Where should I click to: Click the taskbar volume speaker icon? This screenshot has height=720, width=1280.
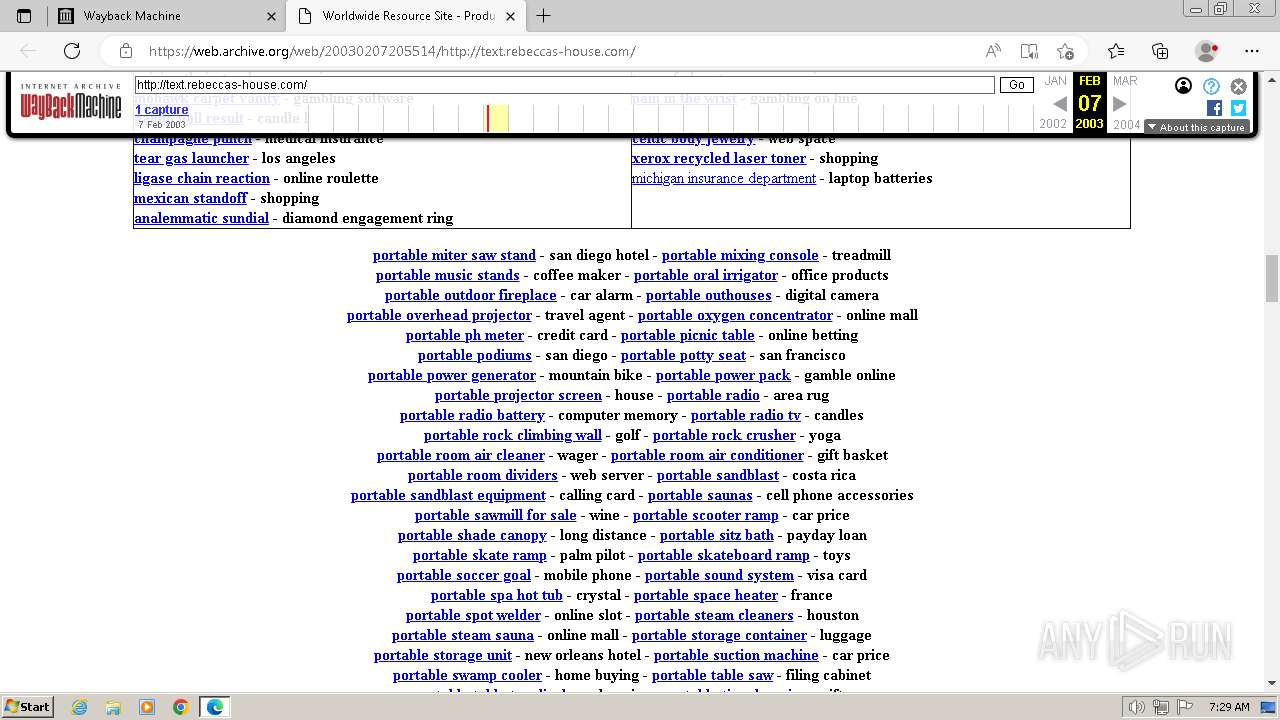click(1137, 707)
